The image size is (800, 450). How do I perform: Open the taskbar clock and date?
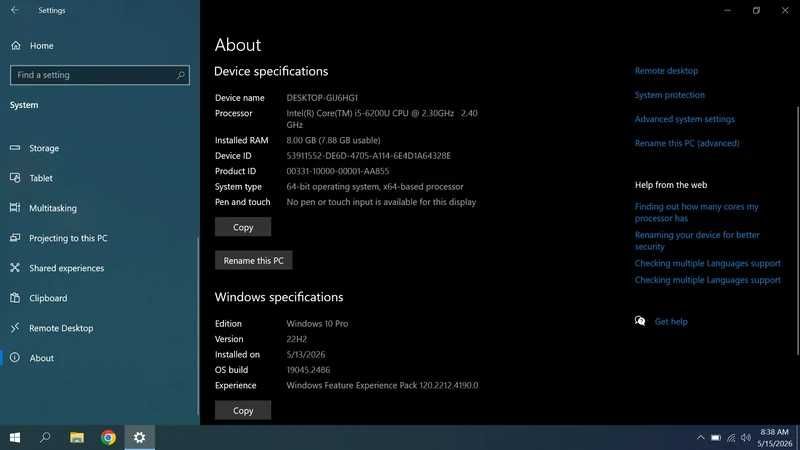pos(774,438)
